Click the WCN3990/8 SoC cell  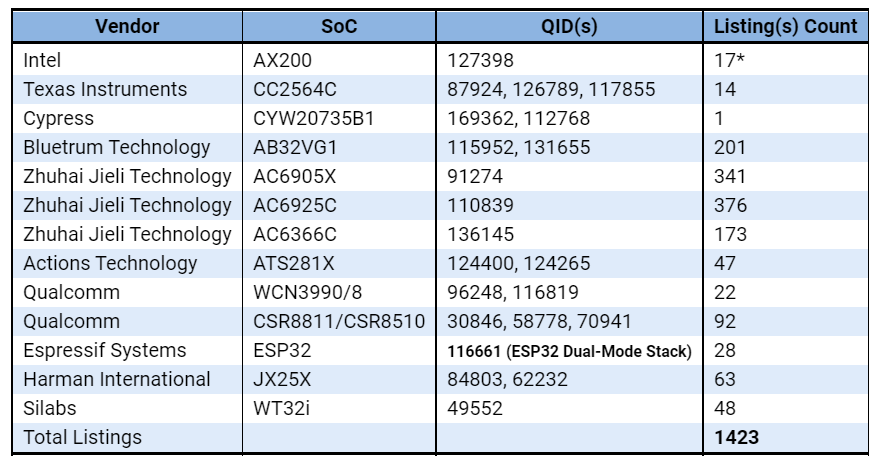pyautogui.click(x=304, y=292)
